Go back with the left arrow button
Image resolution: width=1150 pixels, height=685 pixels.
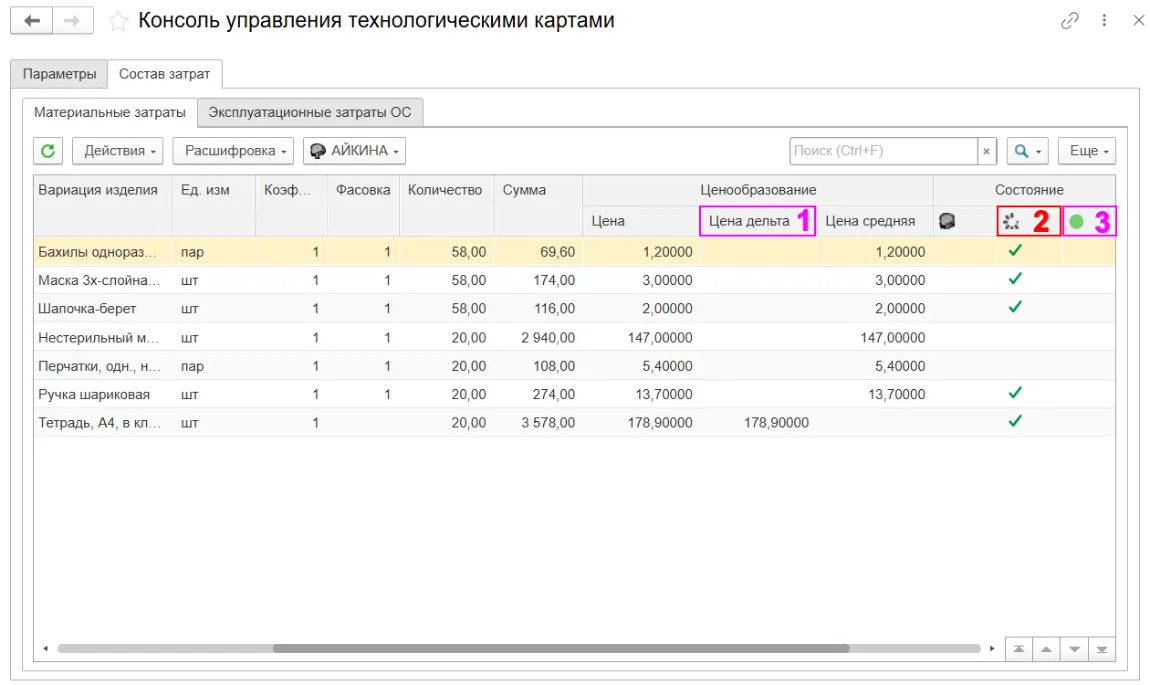tap(32, 21)
